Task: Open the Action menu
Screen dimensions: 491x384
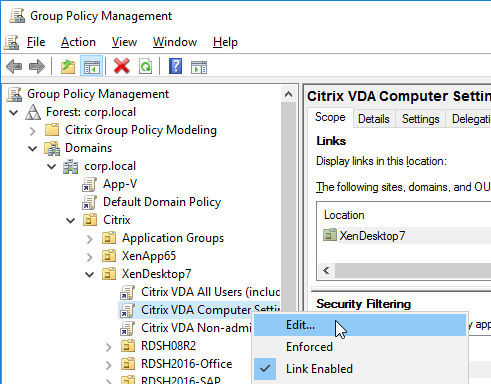Action: 78,42
